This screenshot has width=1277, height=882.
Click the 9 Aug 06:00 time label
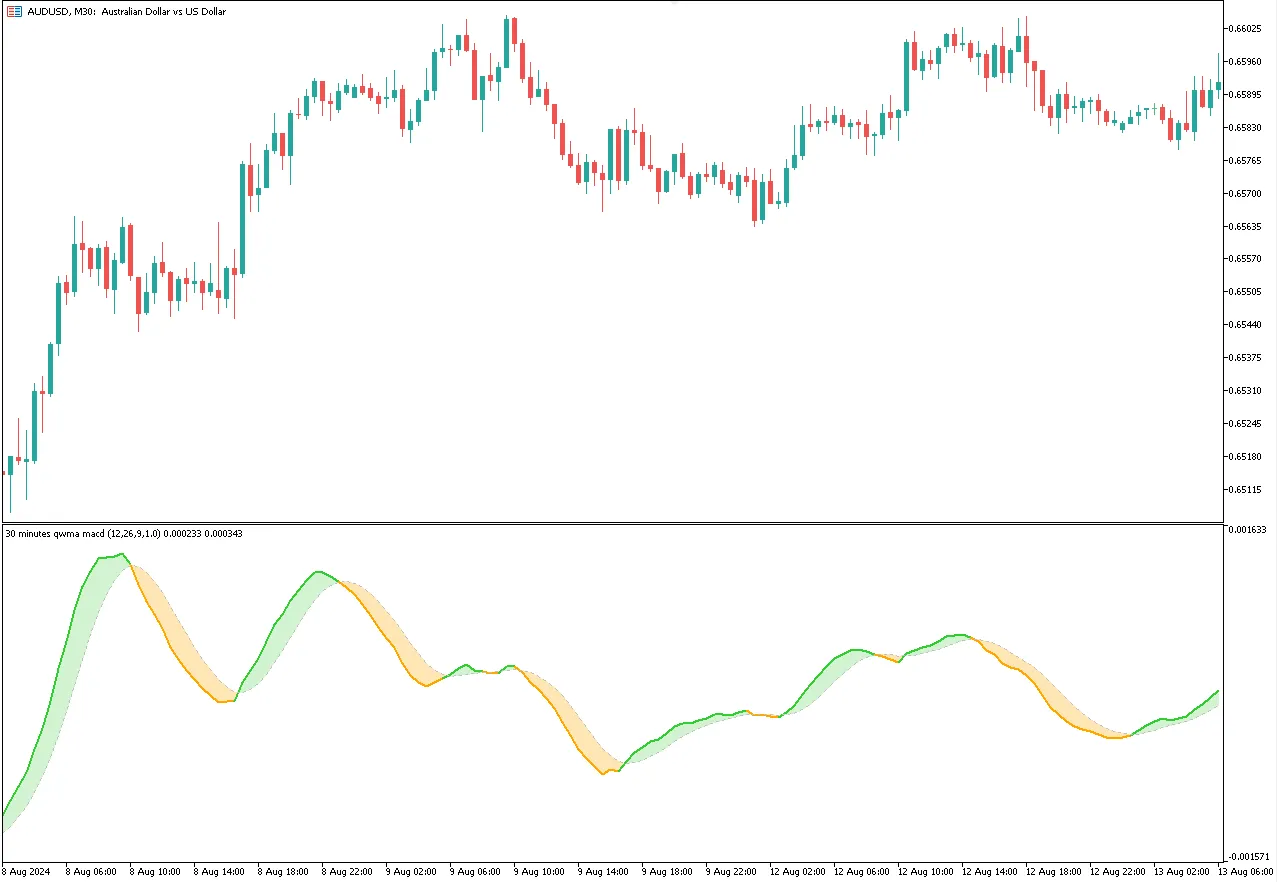pyautogui.click(x=475, y=872)
